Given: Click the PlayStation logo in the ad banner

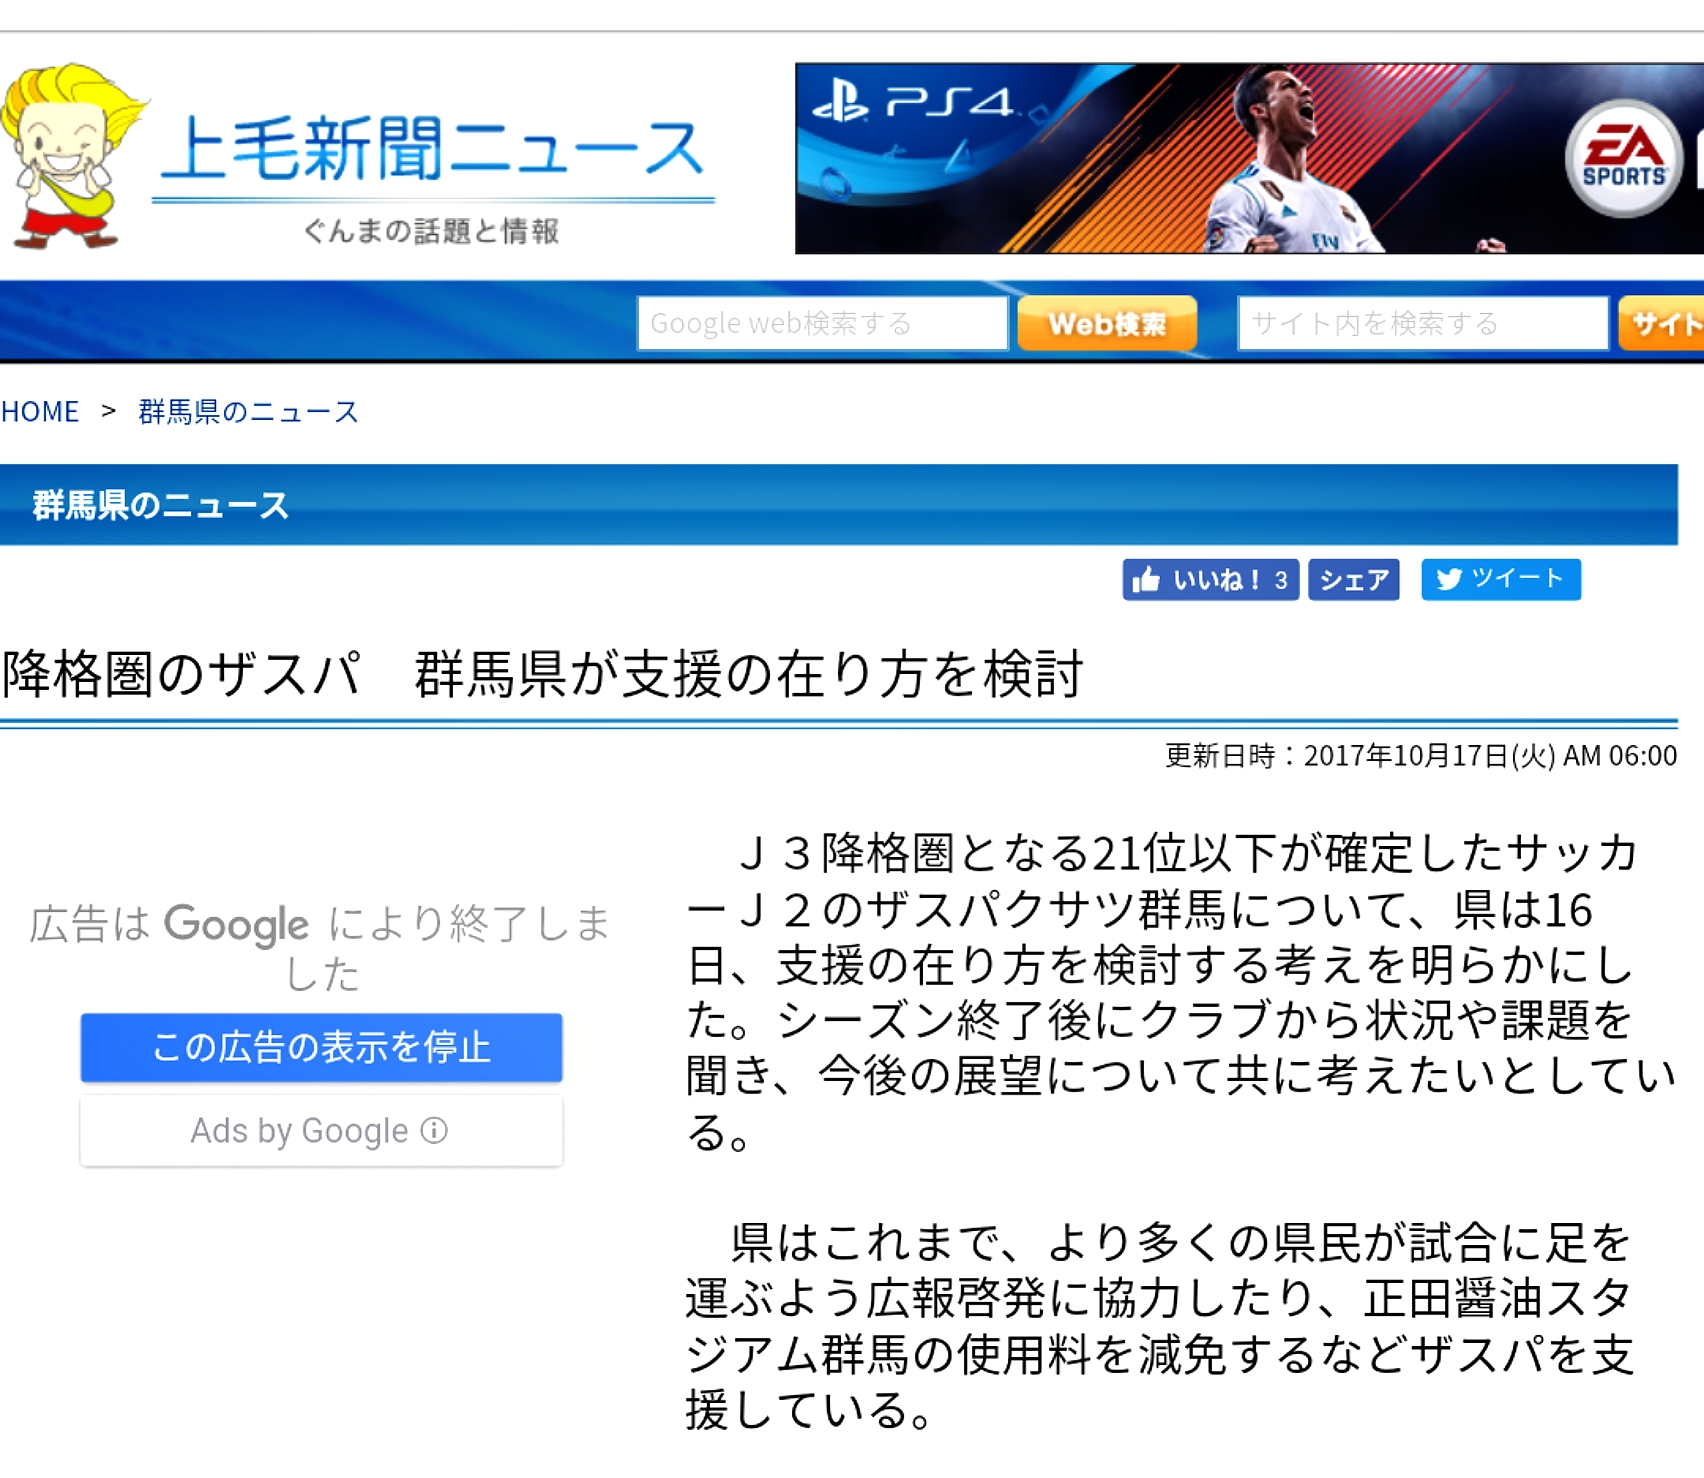Looking at the screenshot, I should [840, 103].
